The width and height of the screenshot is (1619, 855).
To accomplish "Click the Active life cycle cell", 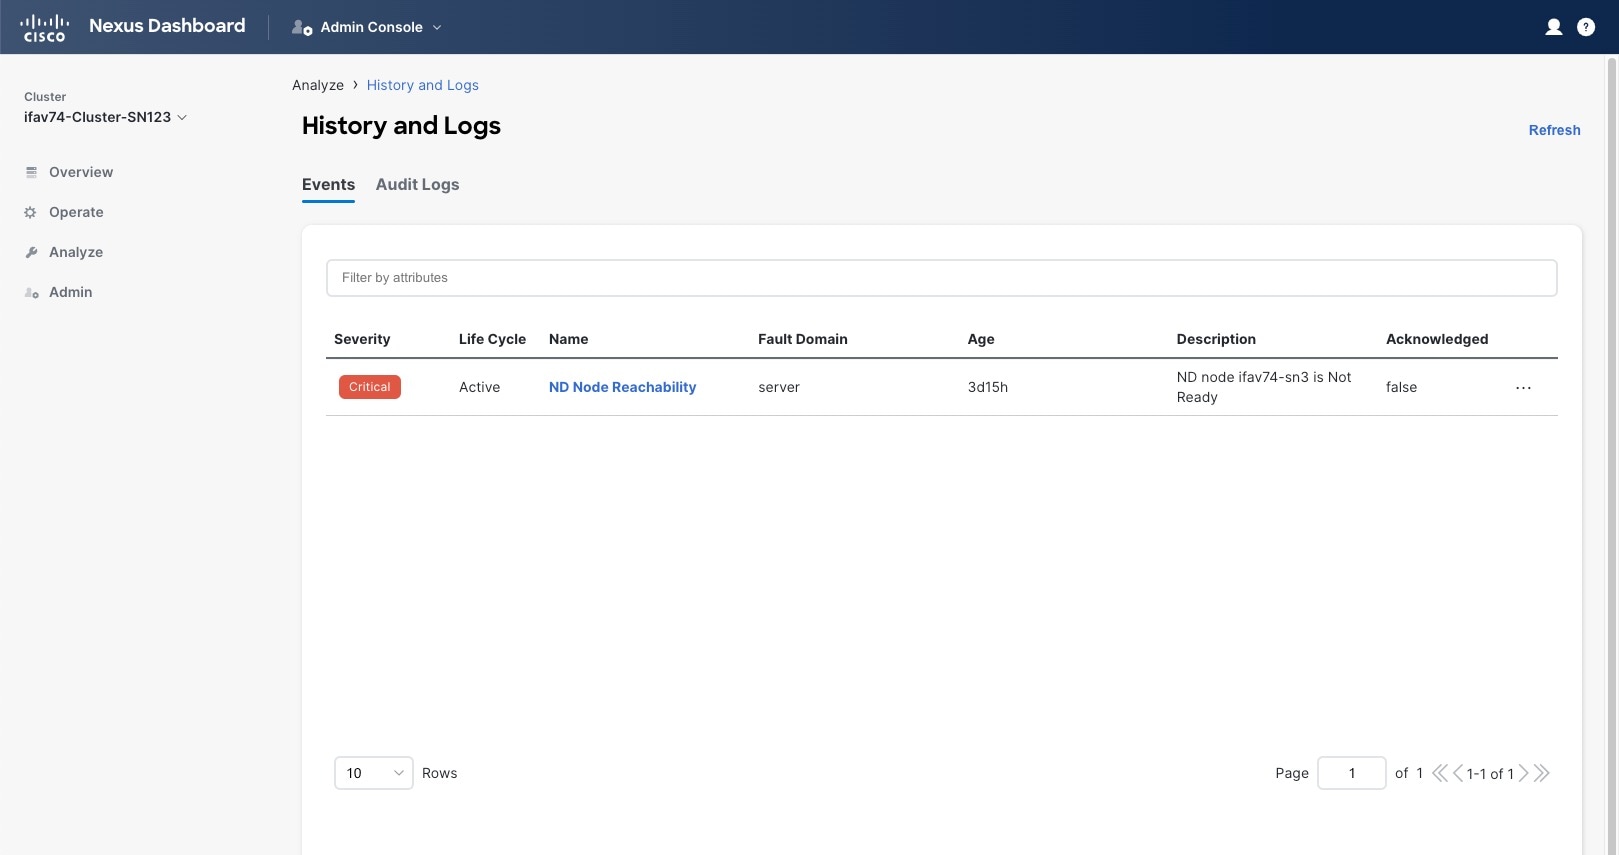I will [x=479, y=387].
